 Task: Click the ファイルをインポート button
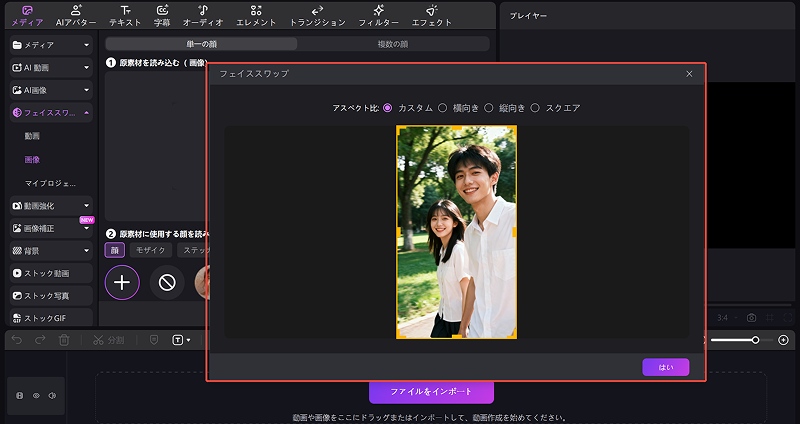(432, 392)
